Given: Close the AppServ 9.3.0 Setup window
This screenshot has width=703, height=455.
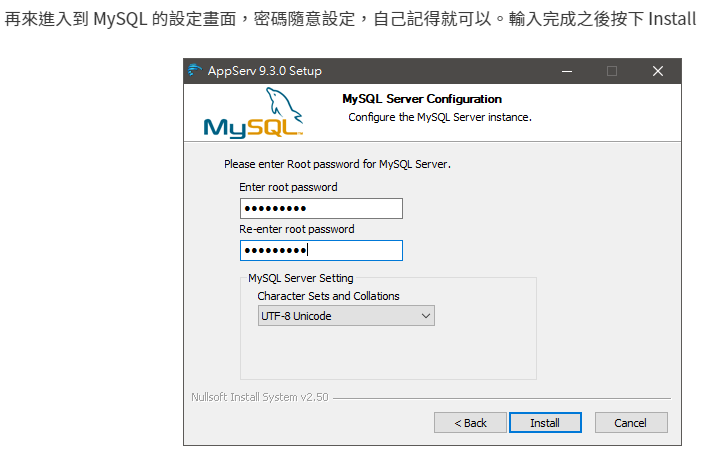Looking at the screenshot, I should click(x=657, y=71).
